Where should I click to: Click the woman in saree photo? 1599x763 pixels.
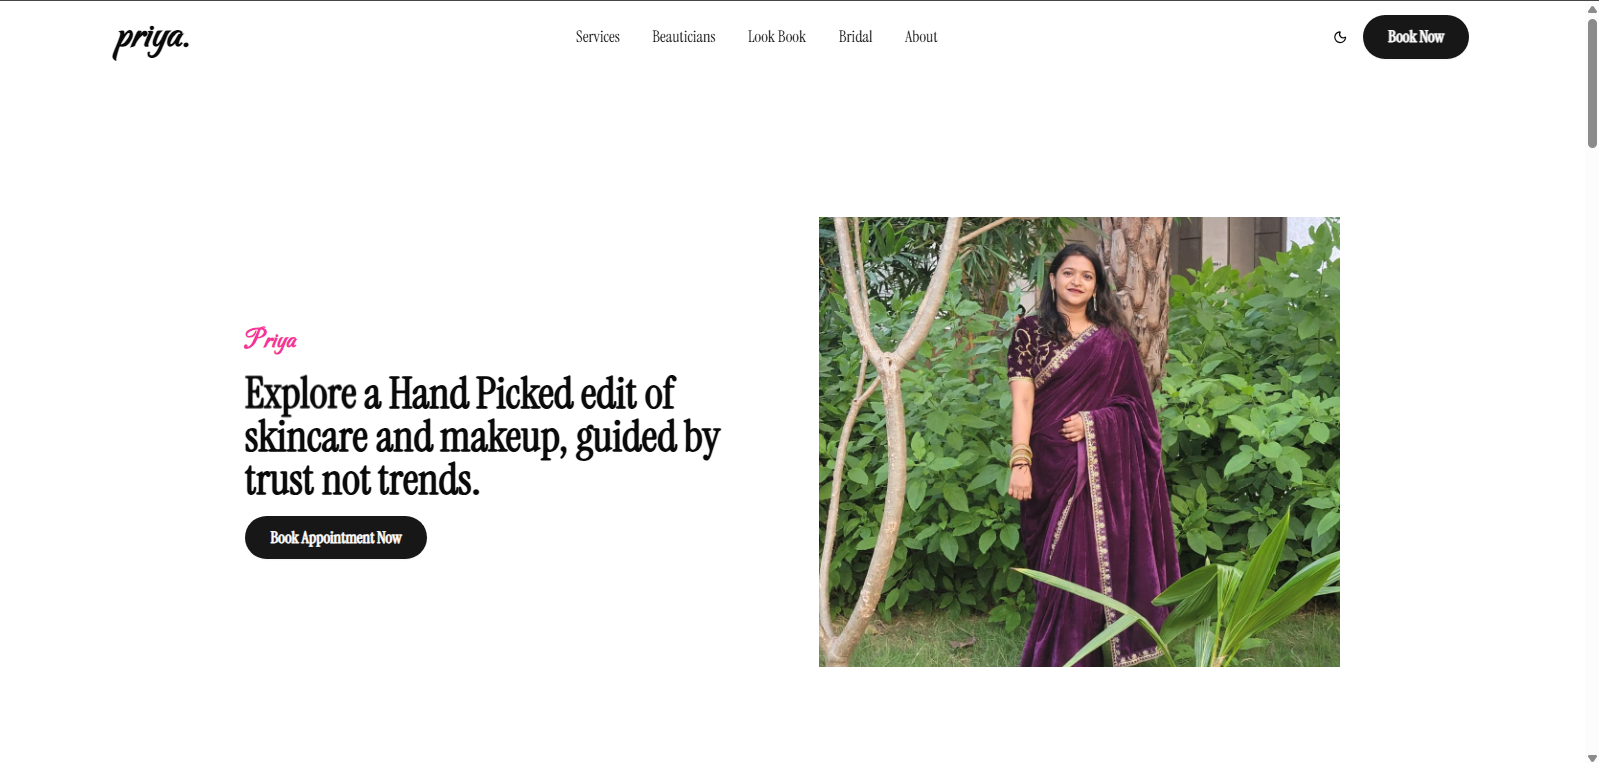click(1079, 442)
